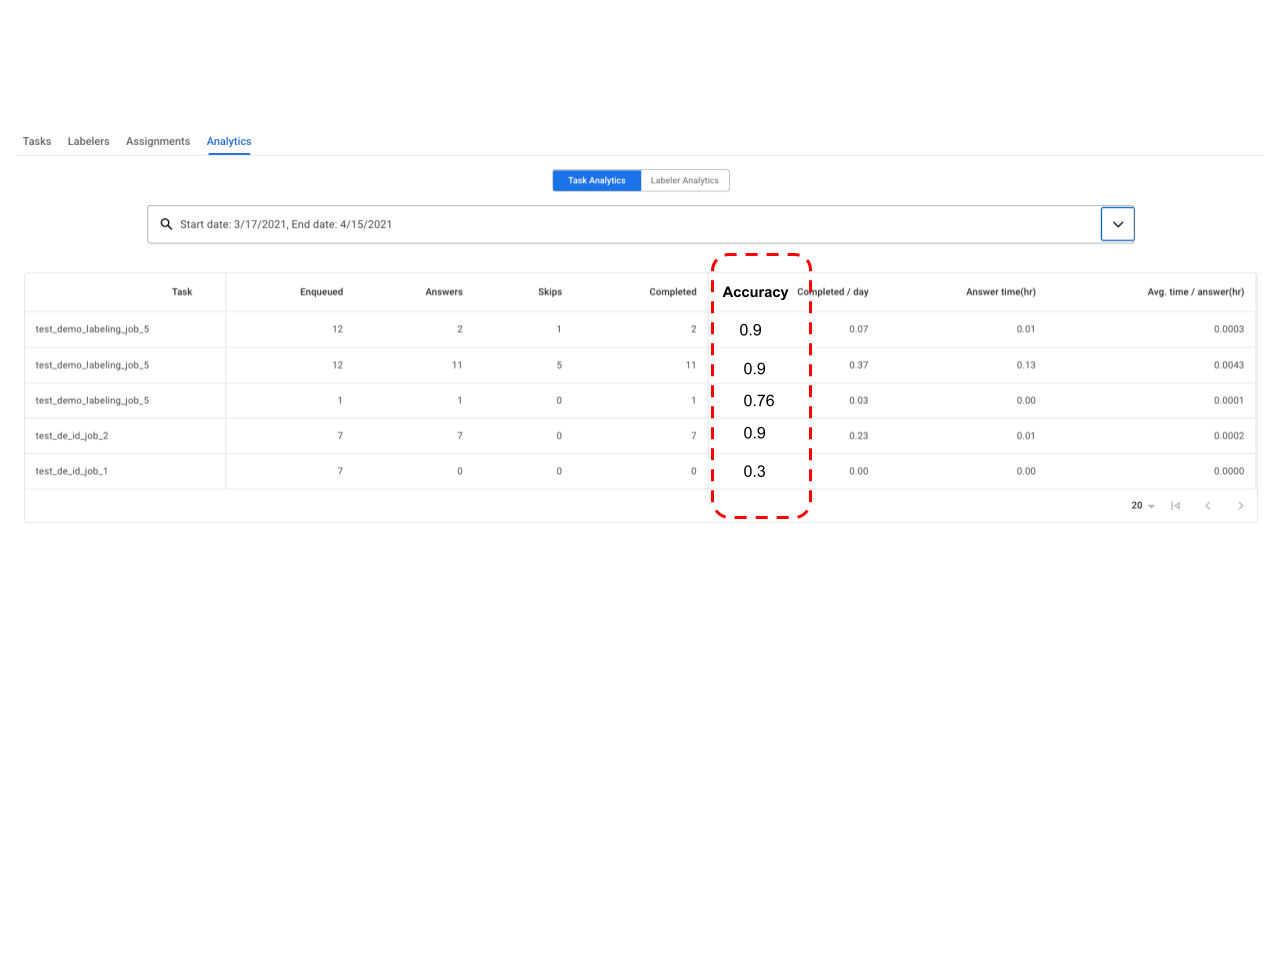Go to next page arrow
This screenshot has height=960, width=1280.
point(1241,506)
